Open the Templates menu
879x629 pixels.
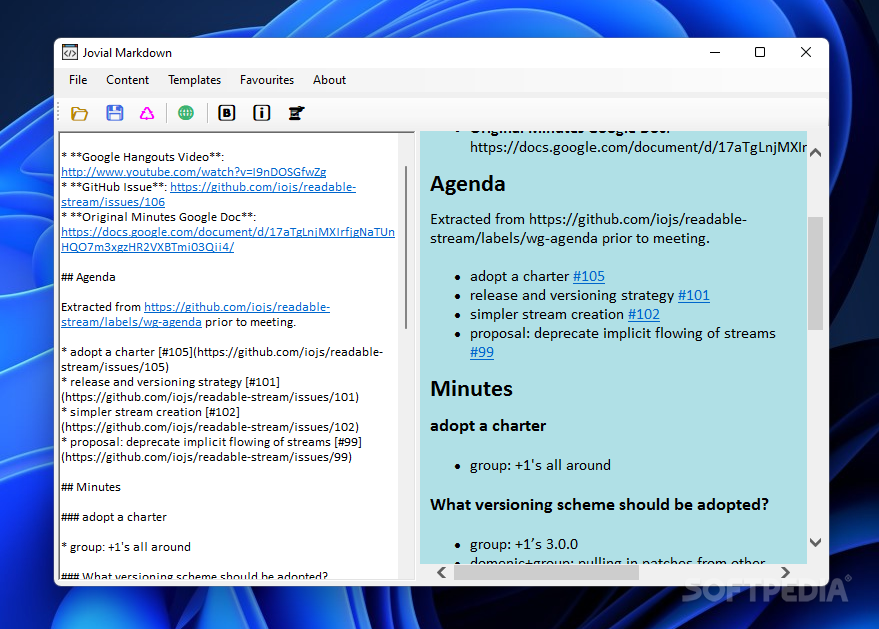(x=195, y=80)
